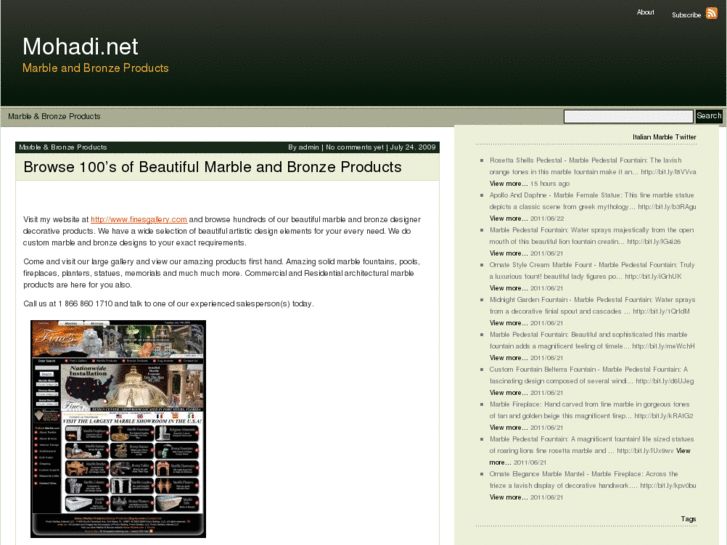The height and width of the screenshot is (545, 727).
Task: Click View more for Rosetta Shells tweet
Action: [x=509, y=184]
